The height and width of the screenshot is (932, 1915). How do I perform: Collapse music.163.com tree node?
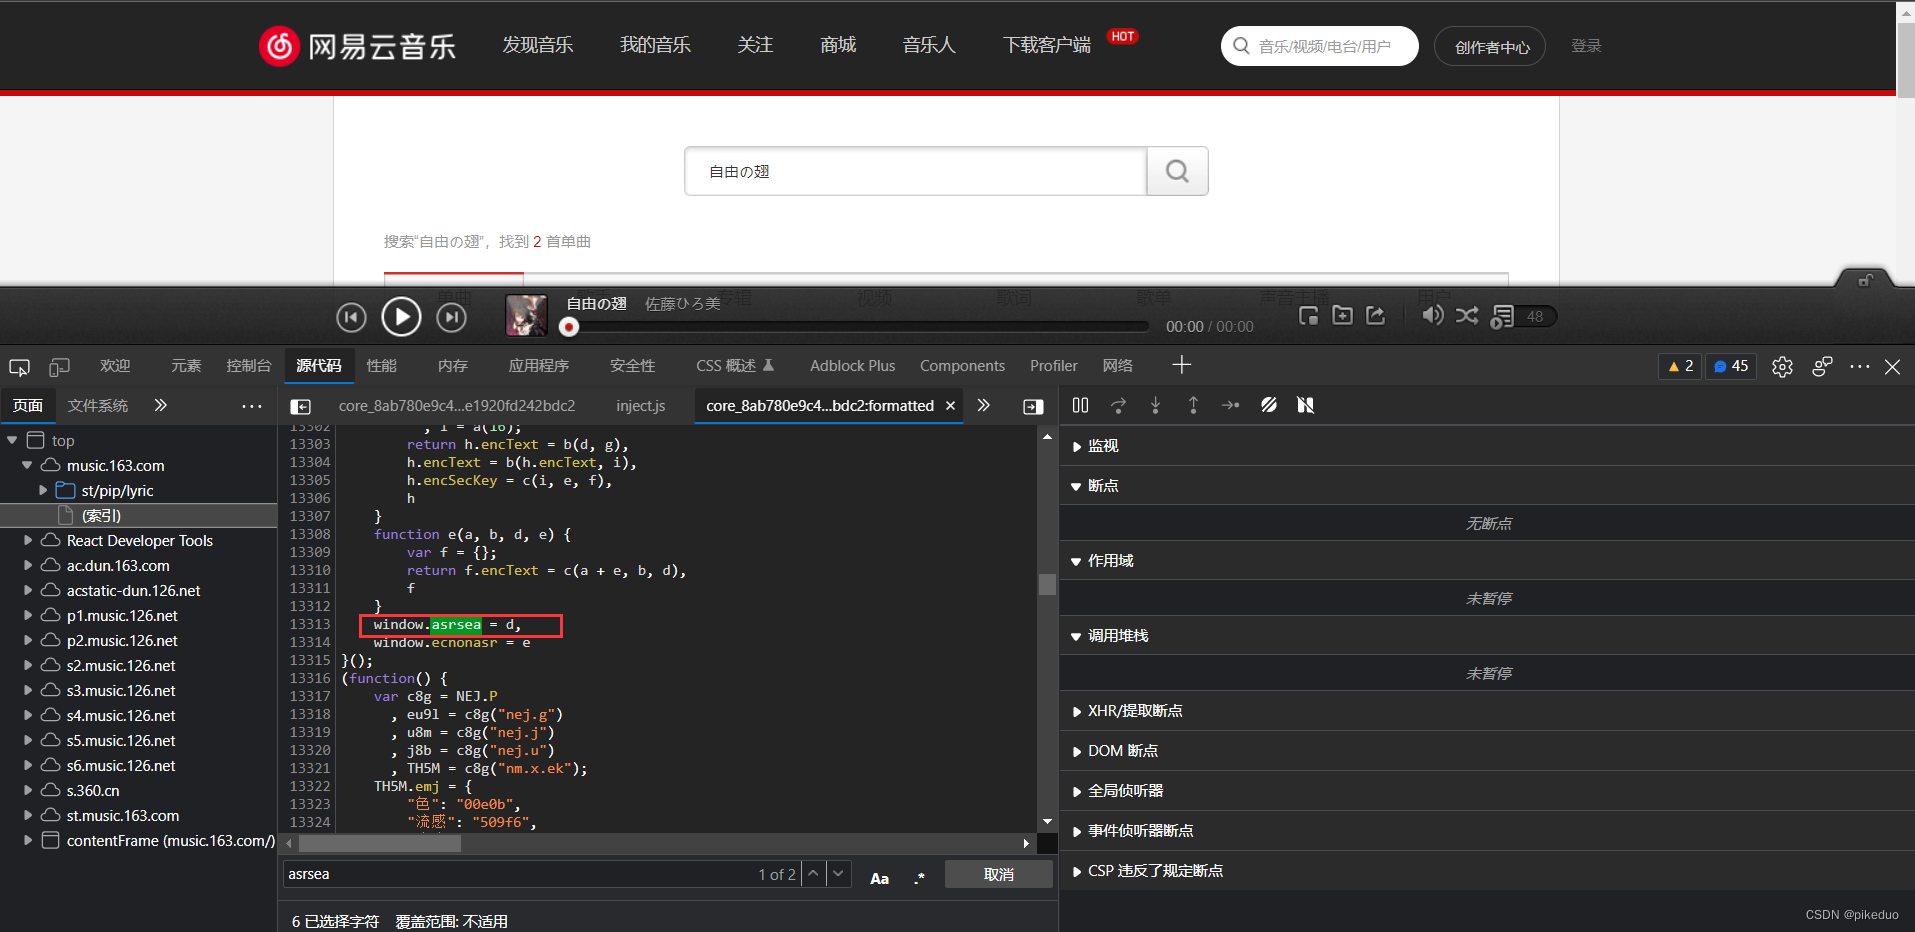coord(28,465)
